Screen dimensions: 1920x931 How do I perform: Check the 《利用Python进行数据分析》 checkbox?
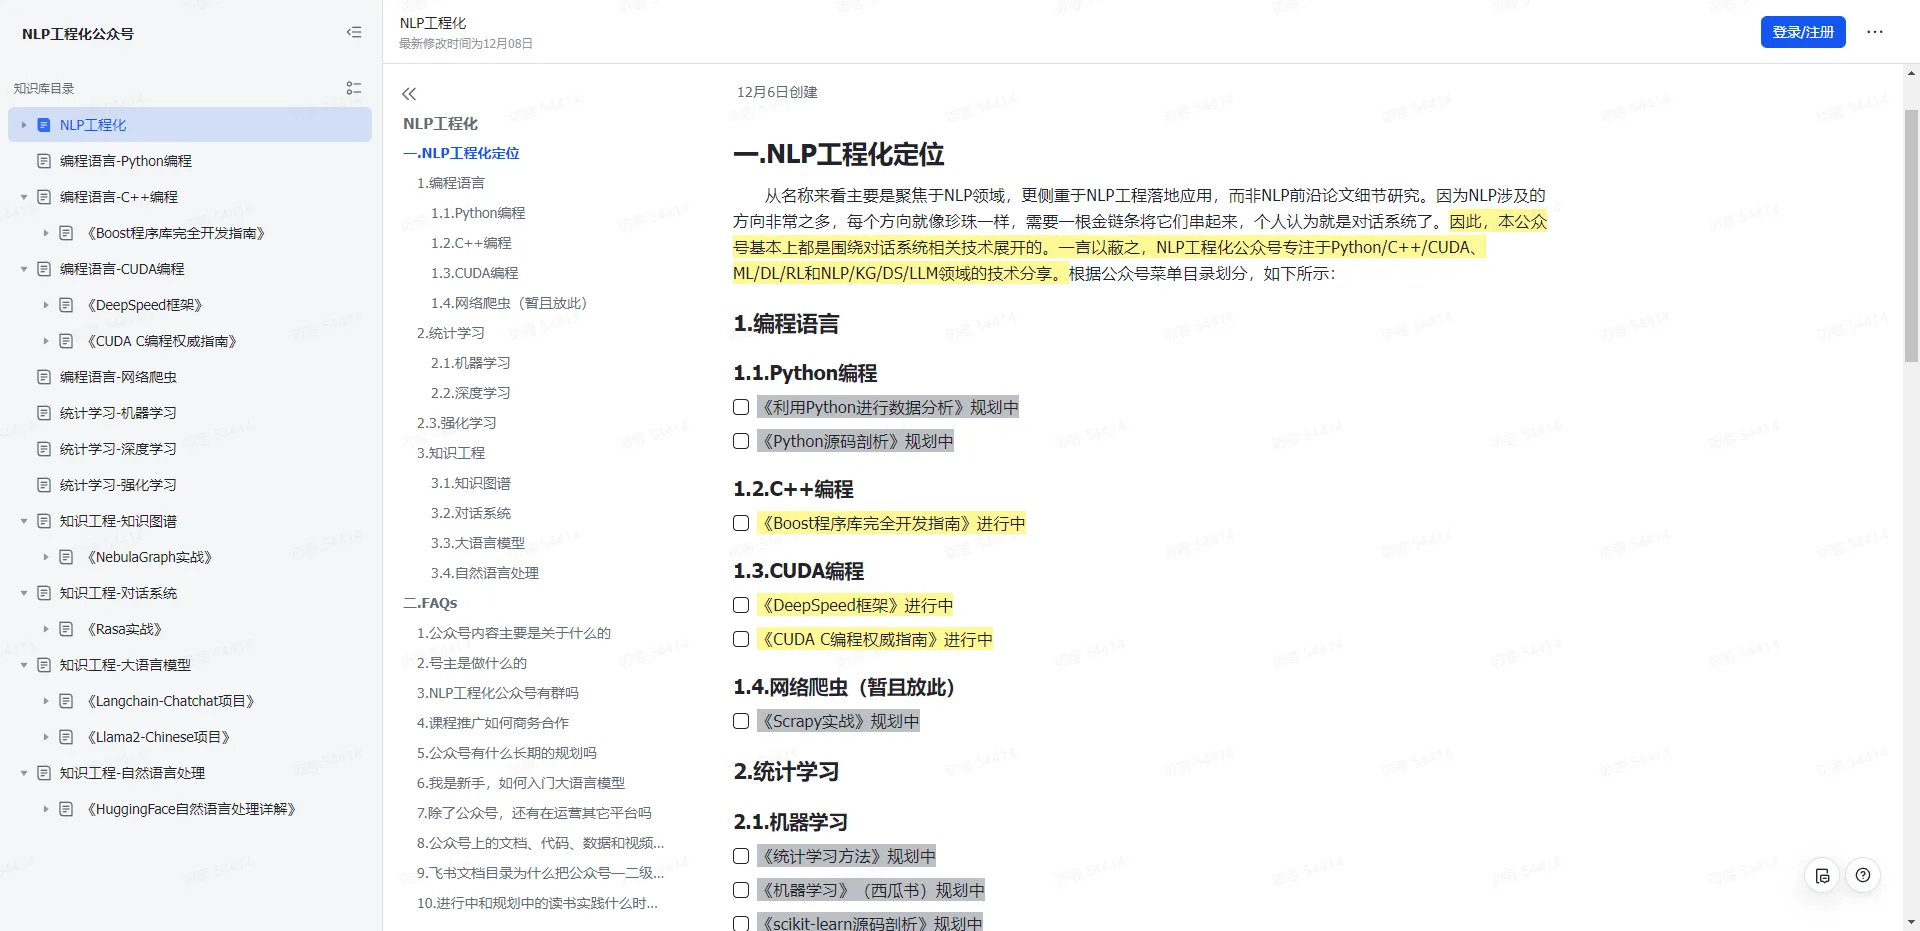[x=741, y=407]
